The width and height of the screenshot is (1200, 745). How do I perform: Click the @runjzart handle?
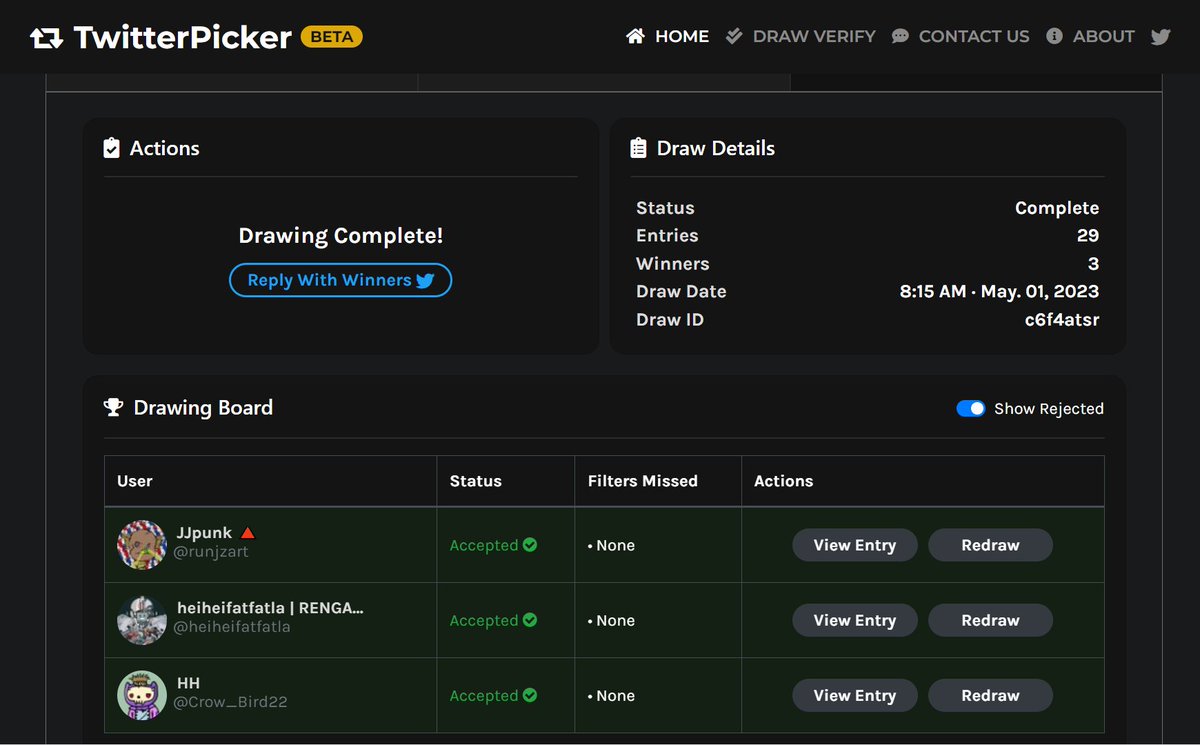coord(211,552)
